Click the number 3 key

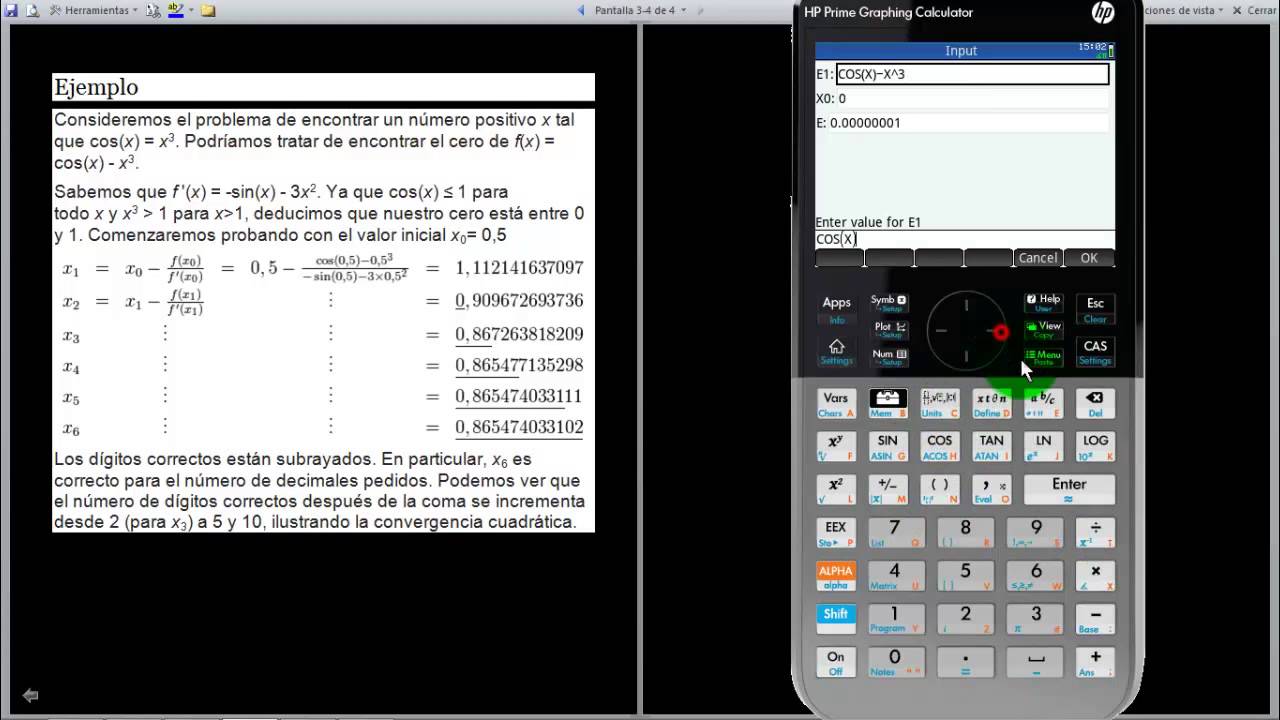click(1036, 618)
